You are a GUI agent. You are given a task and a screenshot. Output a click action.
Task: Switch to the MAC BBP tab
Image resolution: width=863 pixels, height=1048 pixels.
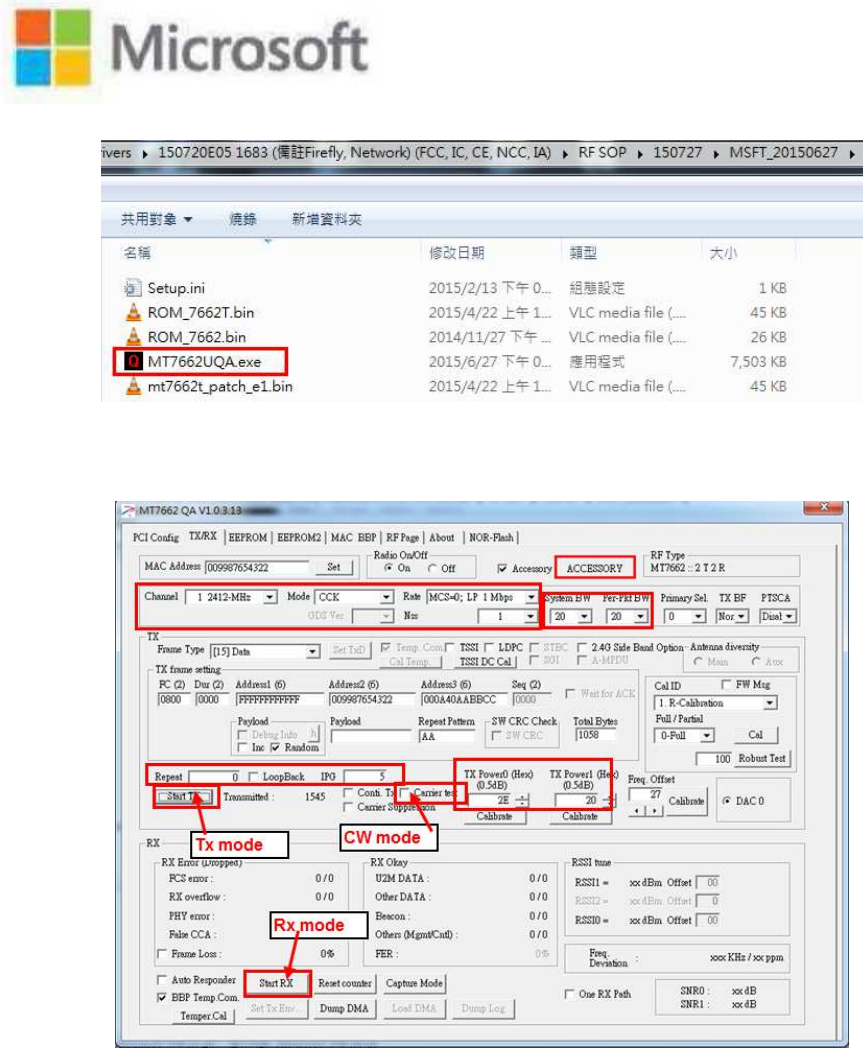pos(354,537)
